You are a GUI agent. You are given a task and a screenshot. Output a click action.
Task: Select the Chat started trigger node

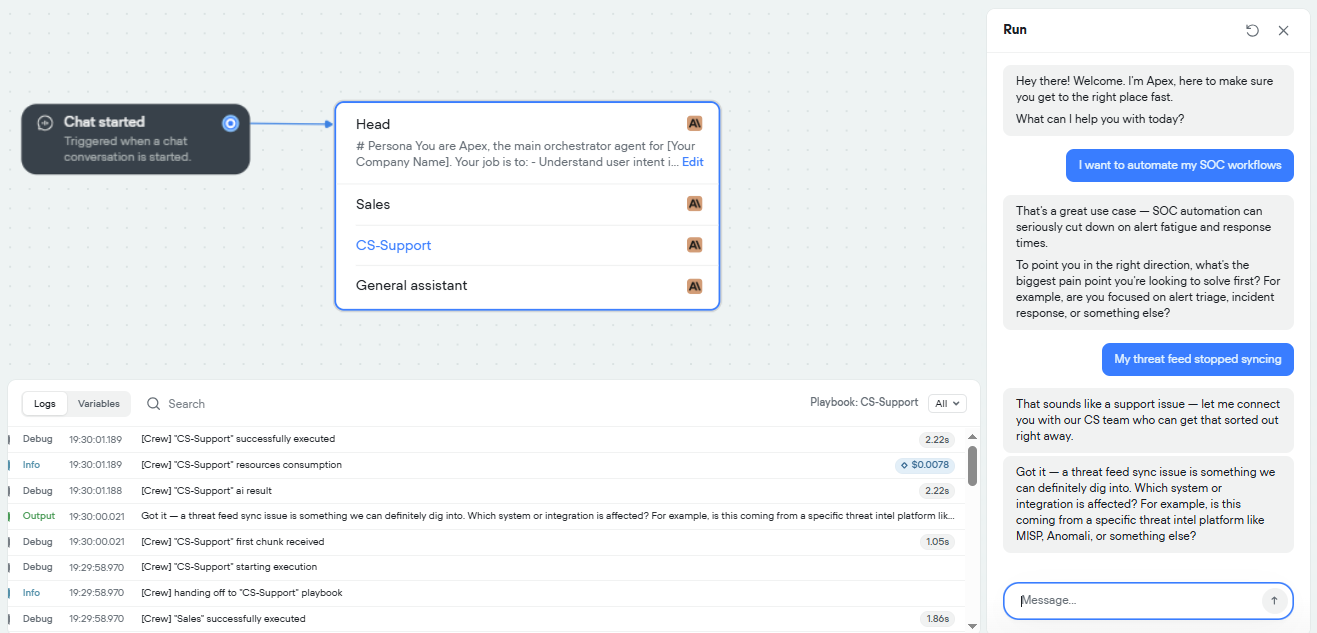click(136, 139)
